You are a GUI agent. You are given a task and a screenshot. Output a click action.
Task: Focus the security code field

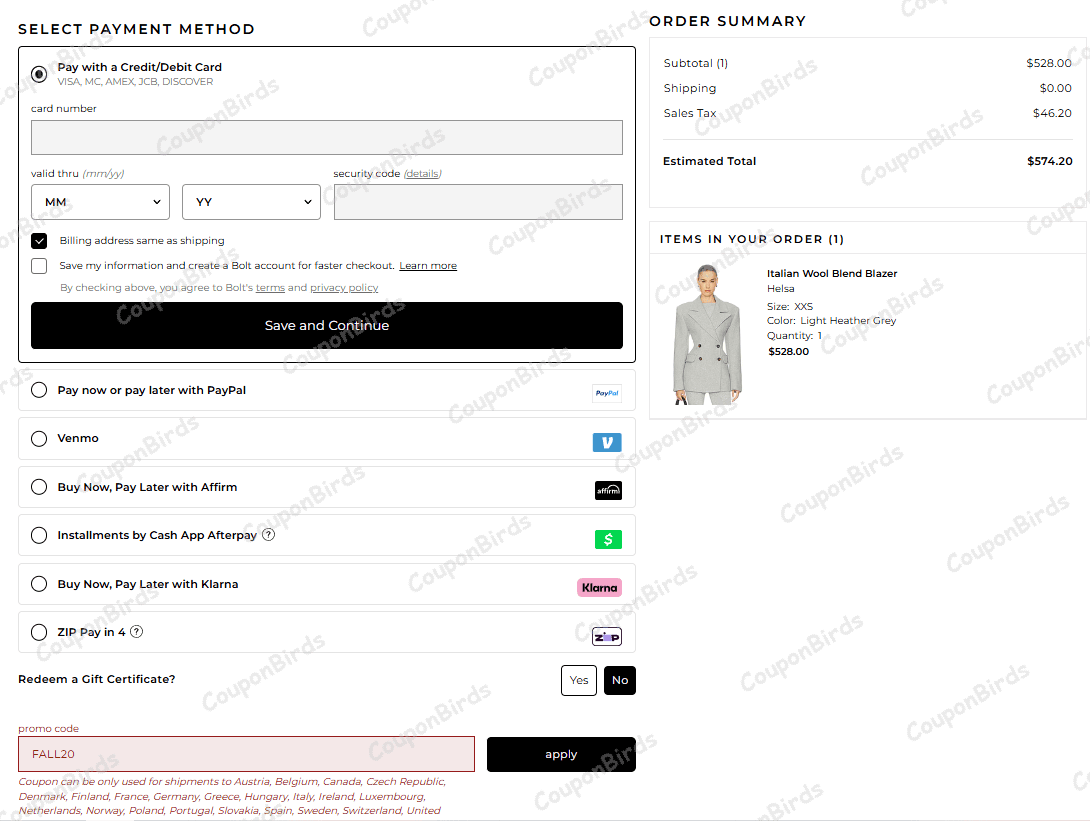[x=478, y=202]
